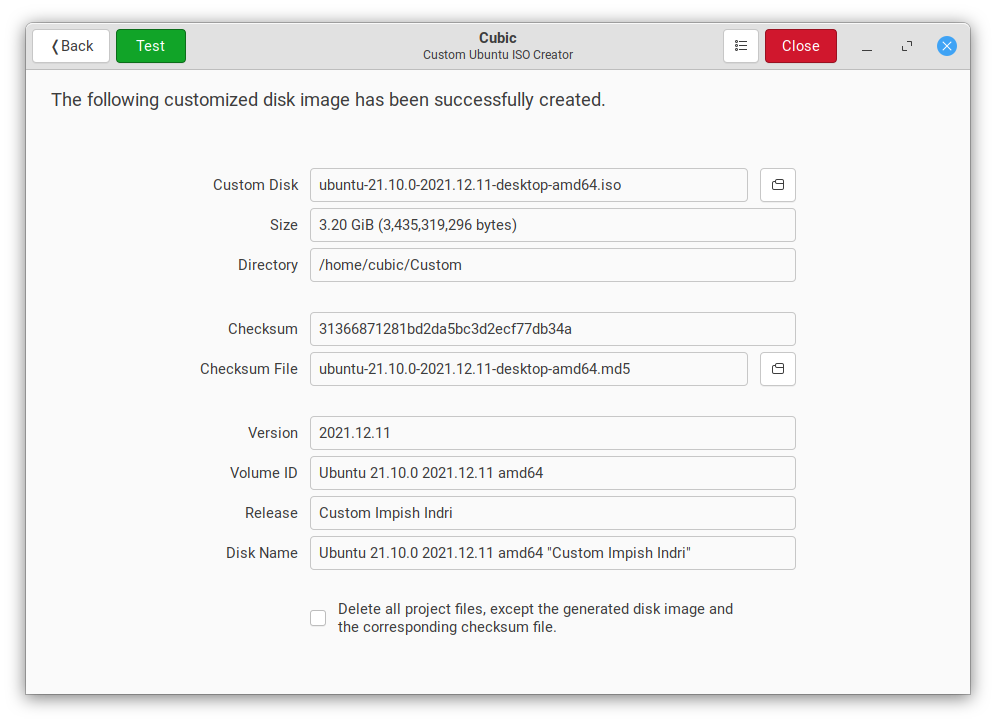Click the Volume ID input field

click(552, 473)
